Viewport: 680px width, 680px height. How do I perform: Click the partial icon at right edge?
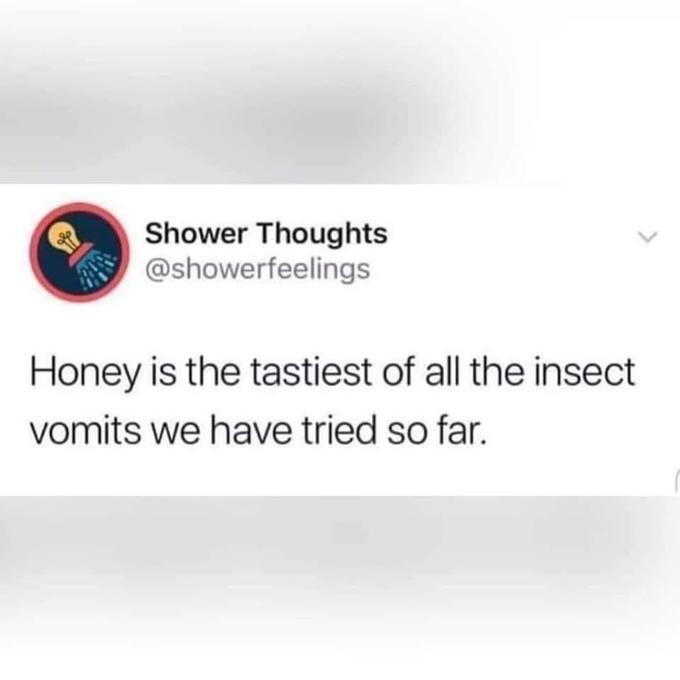click(x=677, y=480)
